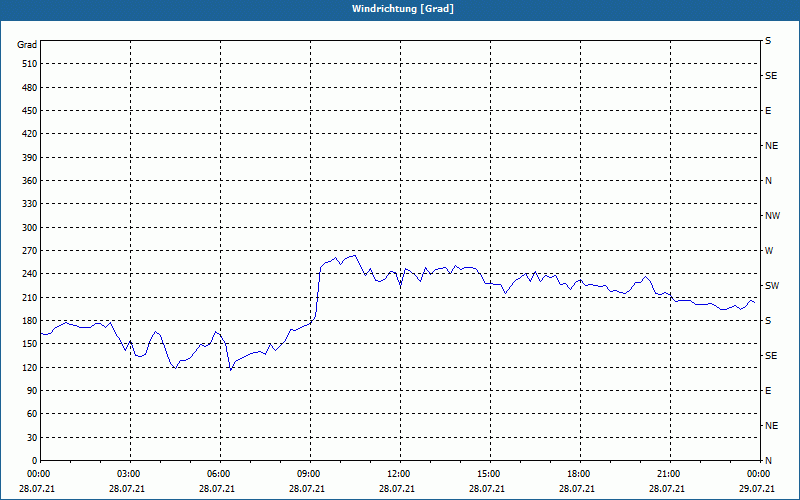This screenshot has width=800, height=500.
Task: Select the 480 value on the degree axis
Action: [x=30, y=88]
